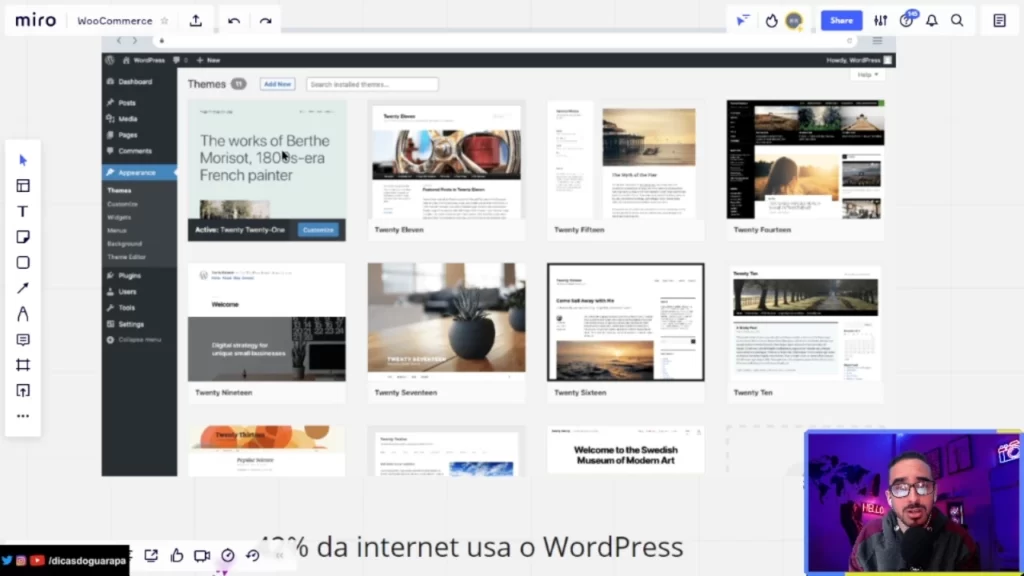Select the Twenty Sixteen theme thumbnail

point(626,322)
